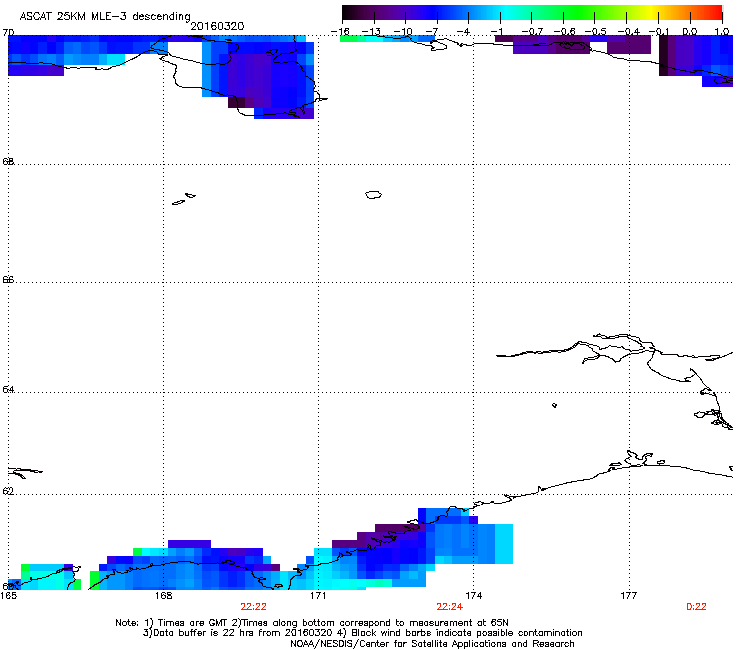This screenshot has width=740, height=650.
Task: Click the -13 color scale label
Action: point(371,32)
